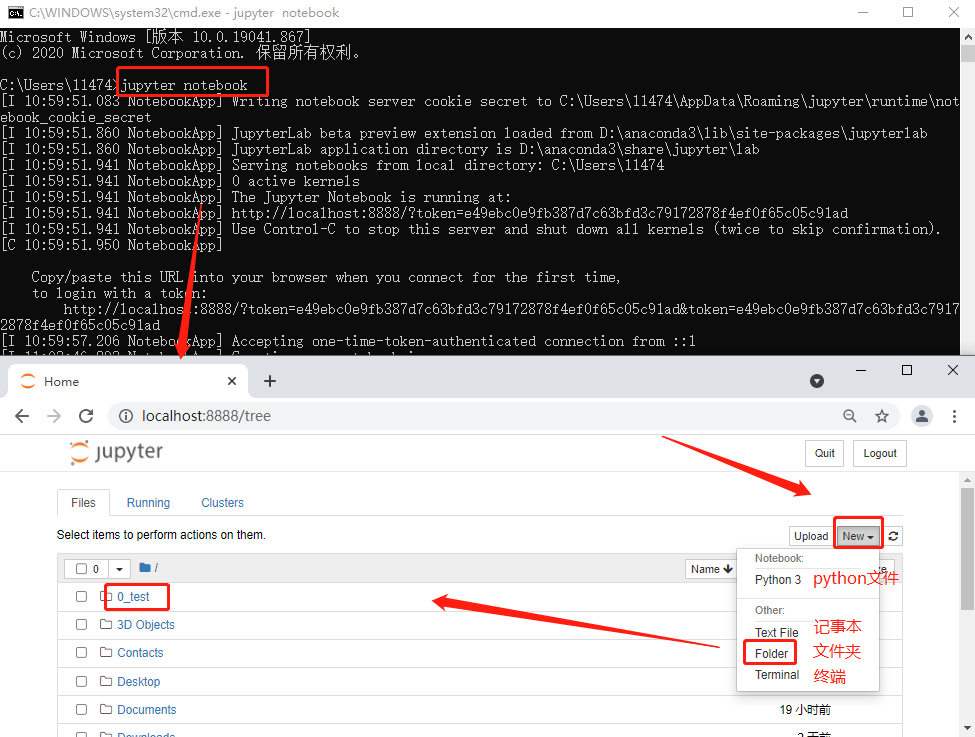The width and height of the screenshot is (975, 737).
Task: Choose Terminal from New menu
Action: (x=777, y=675)
